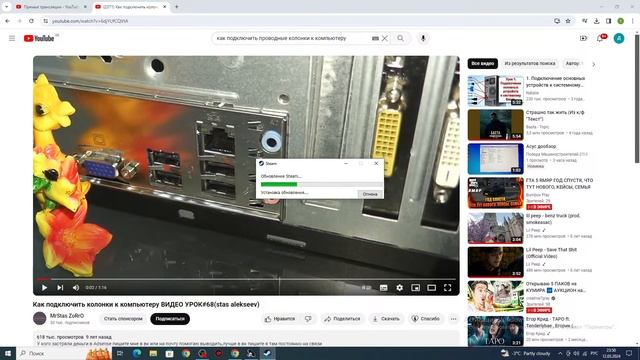Download the video with Скачать

[386, 319]
